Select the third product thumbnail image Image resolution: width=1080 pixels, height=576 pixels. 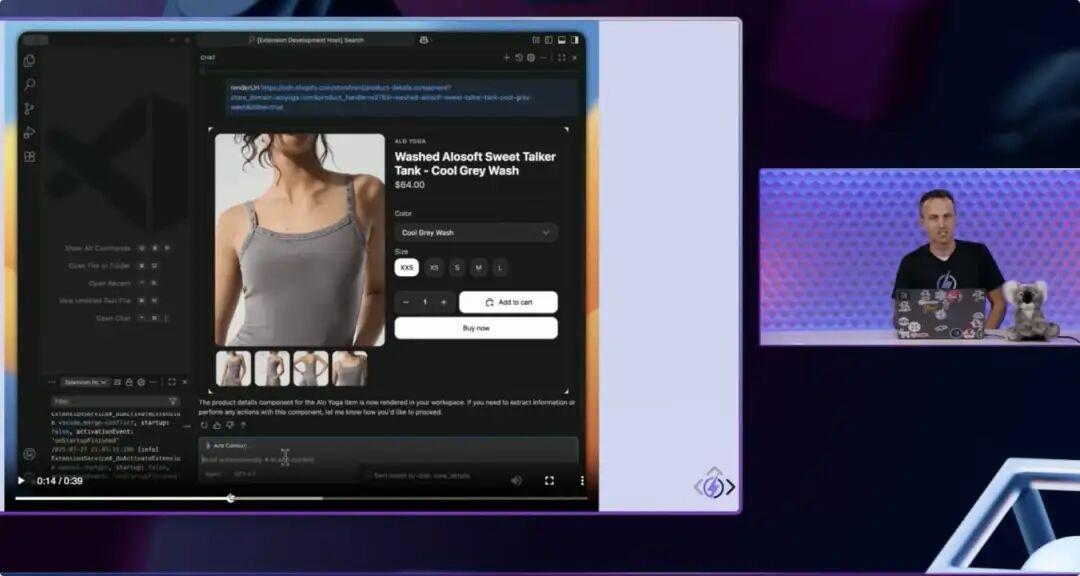[x=311, y=369]
